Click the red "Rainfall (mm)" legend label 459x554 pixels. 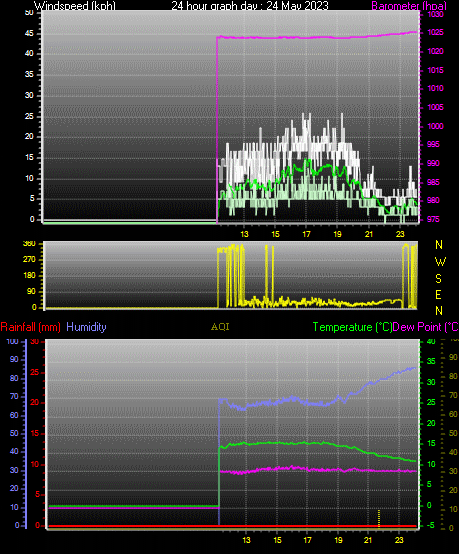[x=30, y=327]
